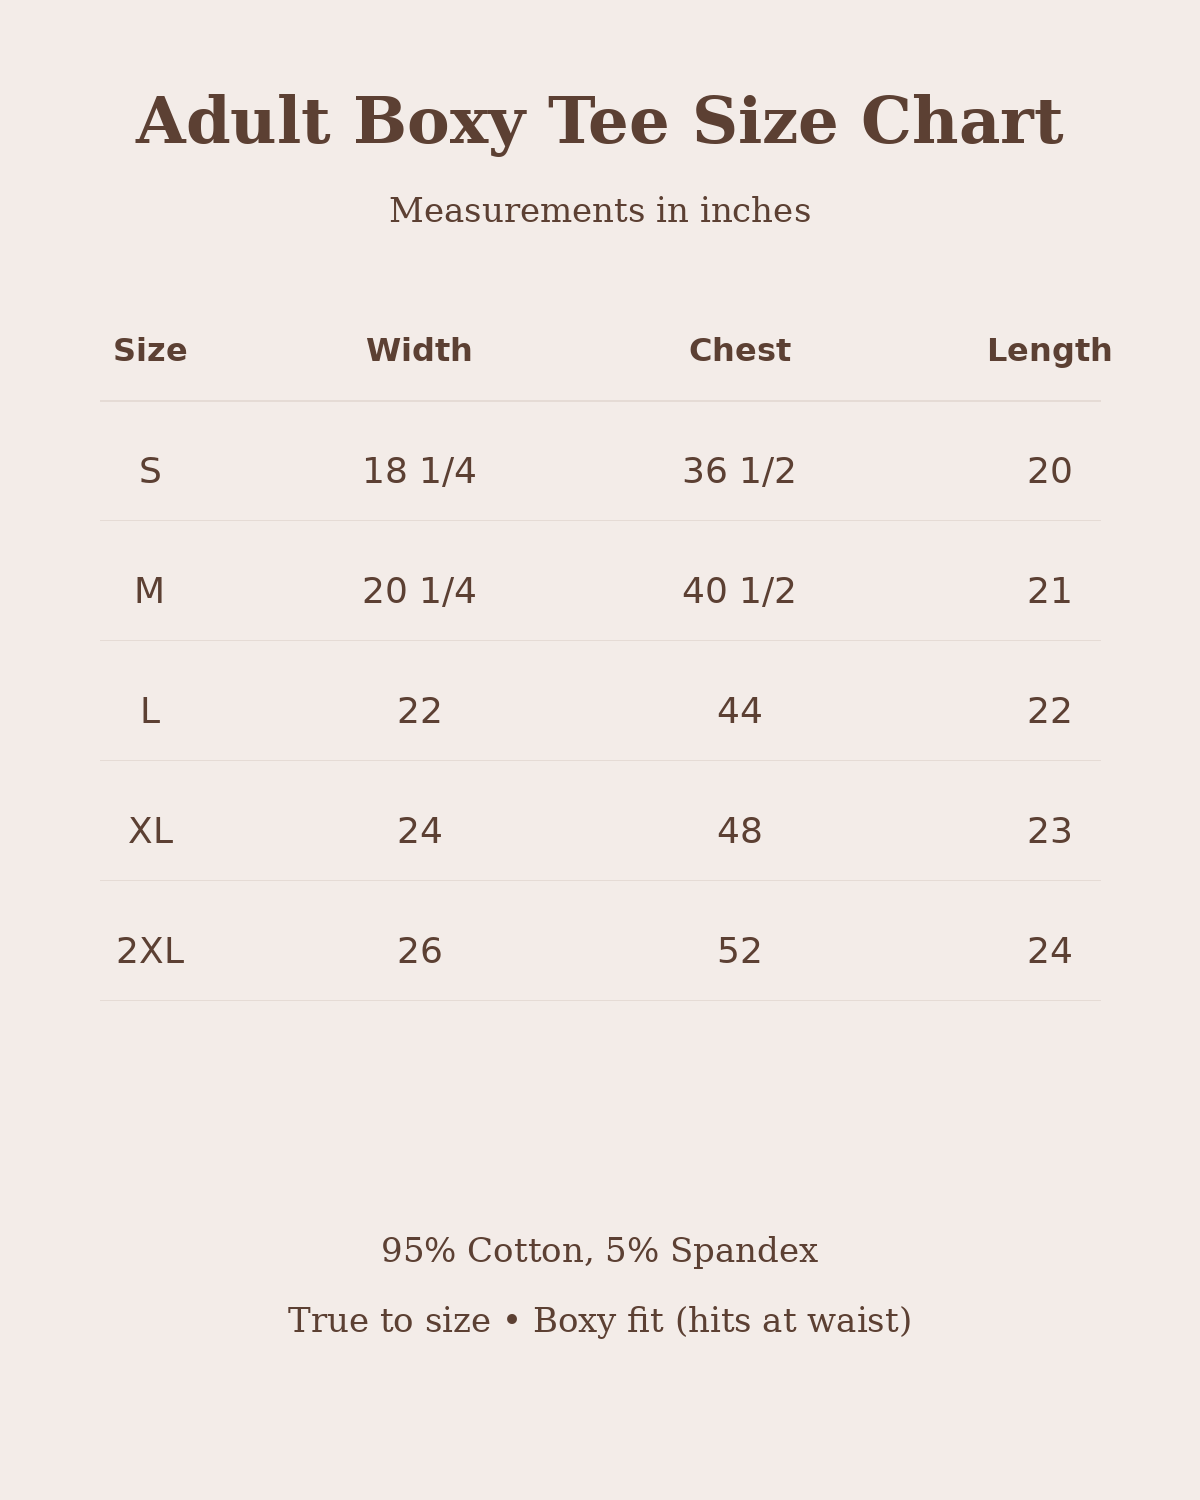Select the L size row label
Image resolution: width=1200 pixels, height=1500 pixels.
coord(150,711)
